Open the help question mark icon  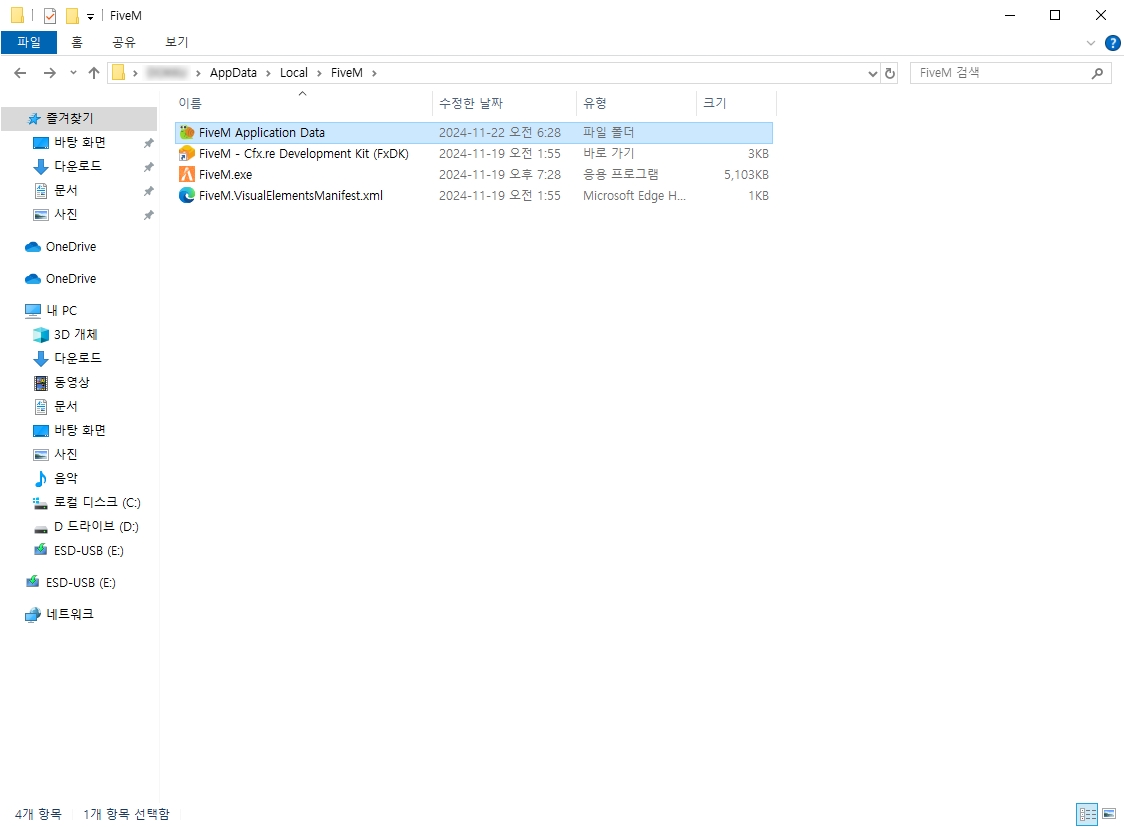tap(1112, 43)
